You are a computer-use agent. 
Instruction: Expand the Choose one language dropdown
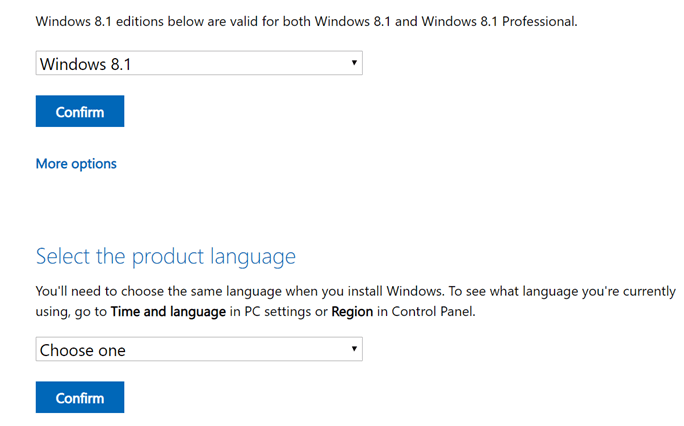click(x=199, y=349)
